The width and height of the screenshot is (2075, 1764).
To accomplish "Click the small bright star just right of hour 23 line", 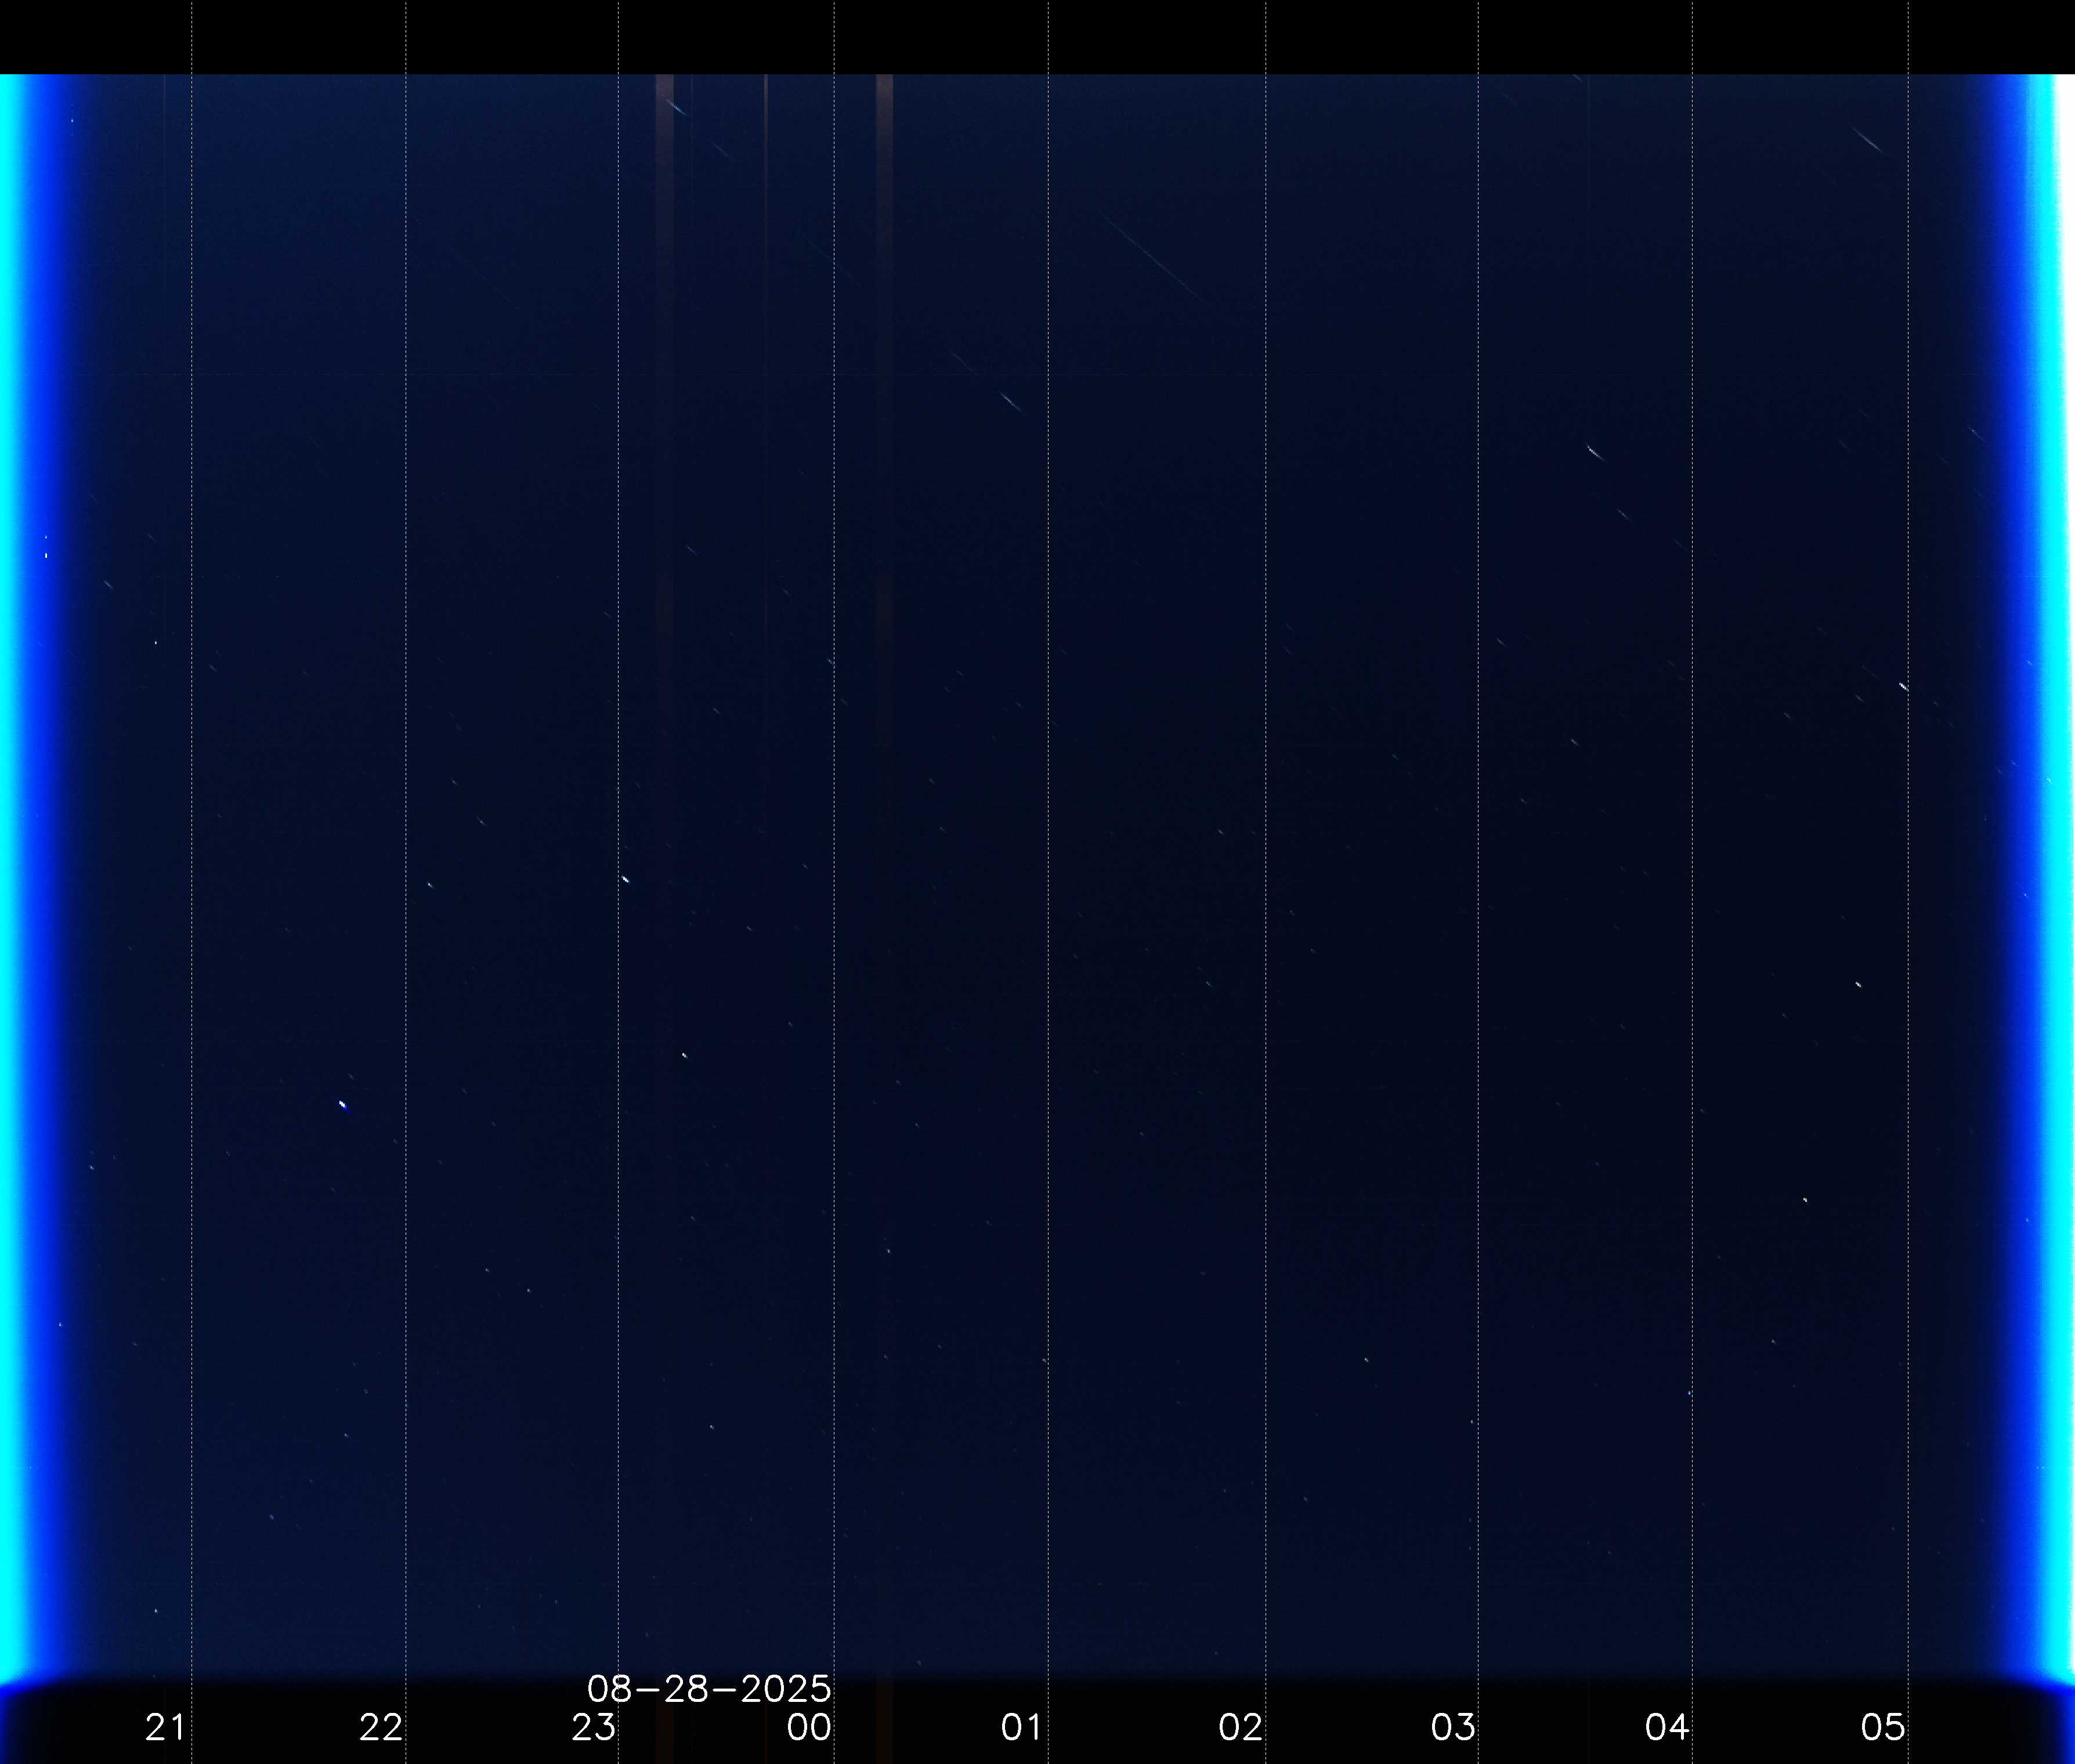I will pyautogui.click(x=625, y=879).
